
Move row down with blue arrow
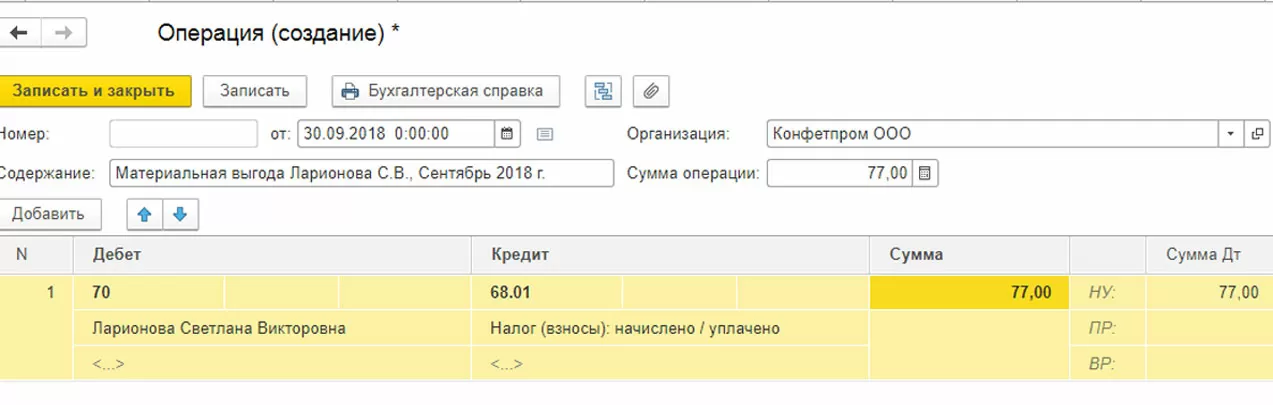(x=180, y=214)
